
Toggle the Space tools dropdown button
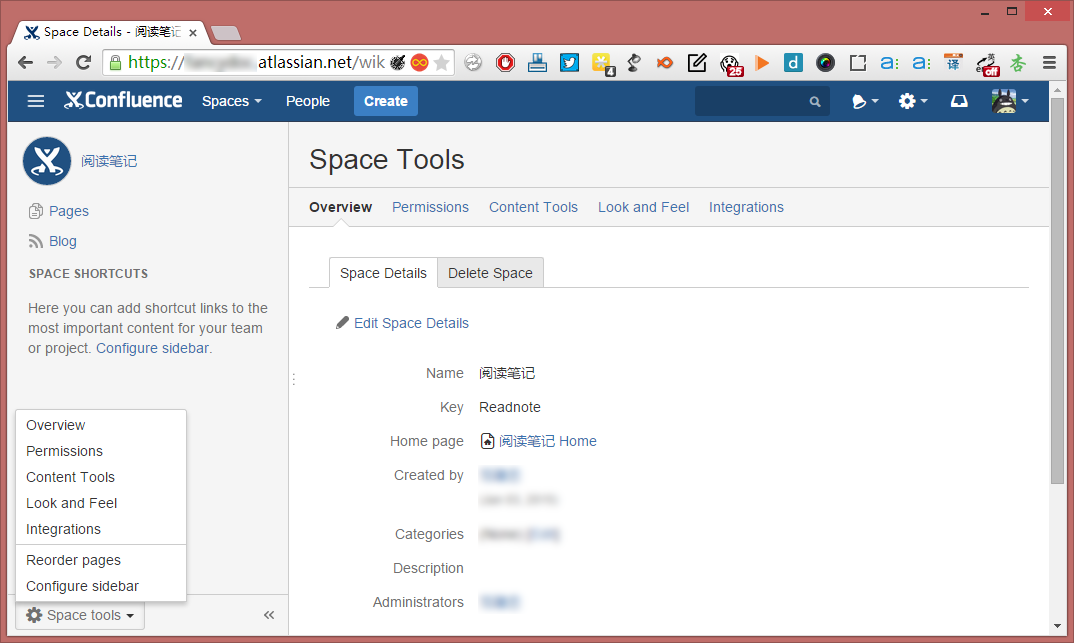80,615
